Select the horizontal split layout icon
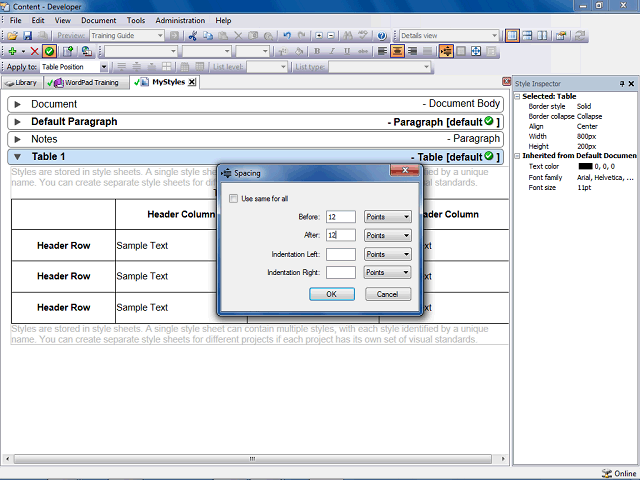The image size is (640, 480). (x=527, y=36)
